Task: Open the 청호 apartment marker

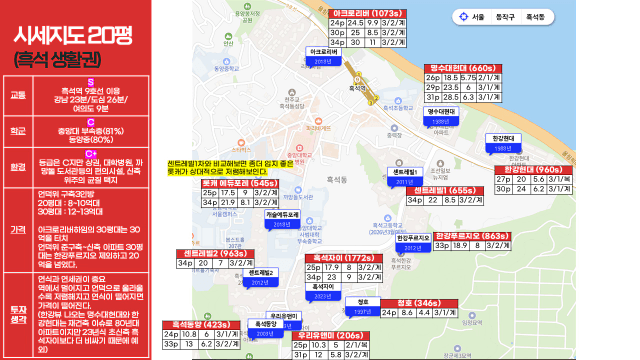Action: point(363,307)
